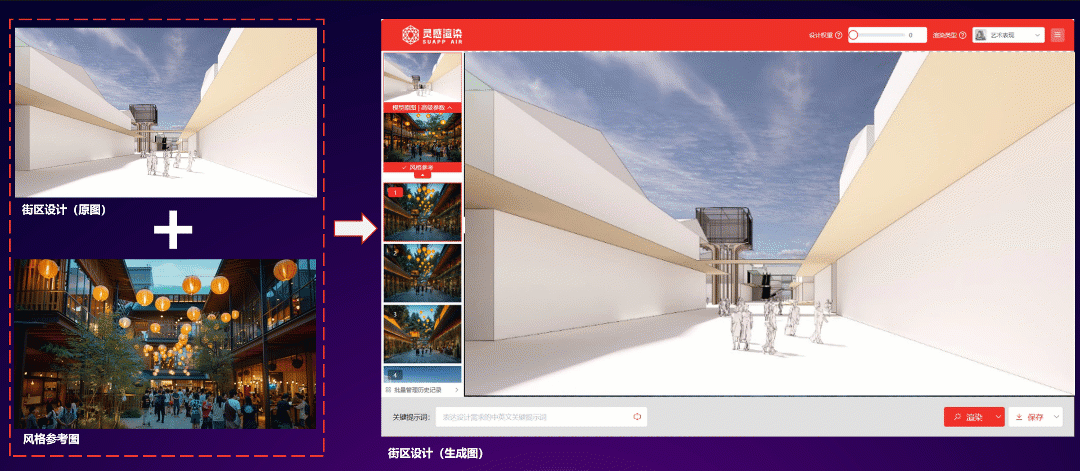Collapse the 模型原图 | 渲染参数 panel bar
This screenshot has height=471, width=1080.
pos(422,107)
